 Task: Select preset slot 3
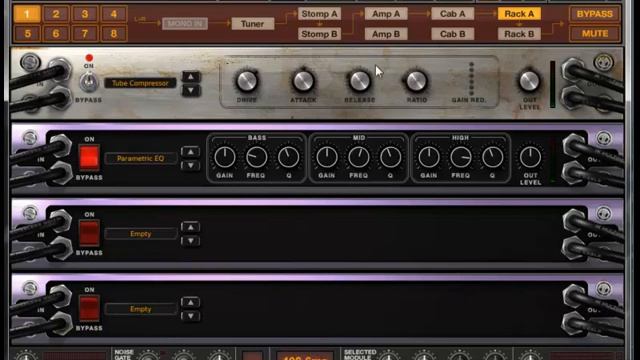point(85,14)
